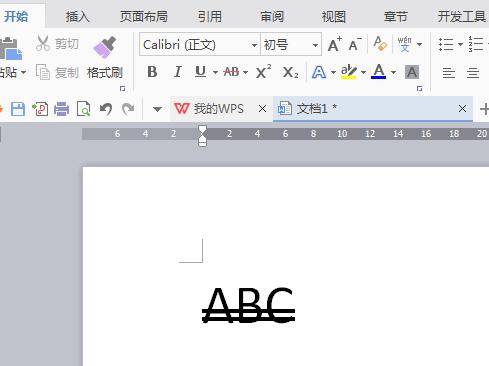Center align paragraph text

pyautogui.click(x=473, y=72)
